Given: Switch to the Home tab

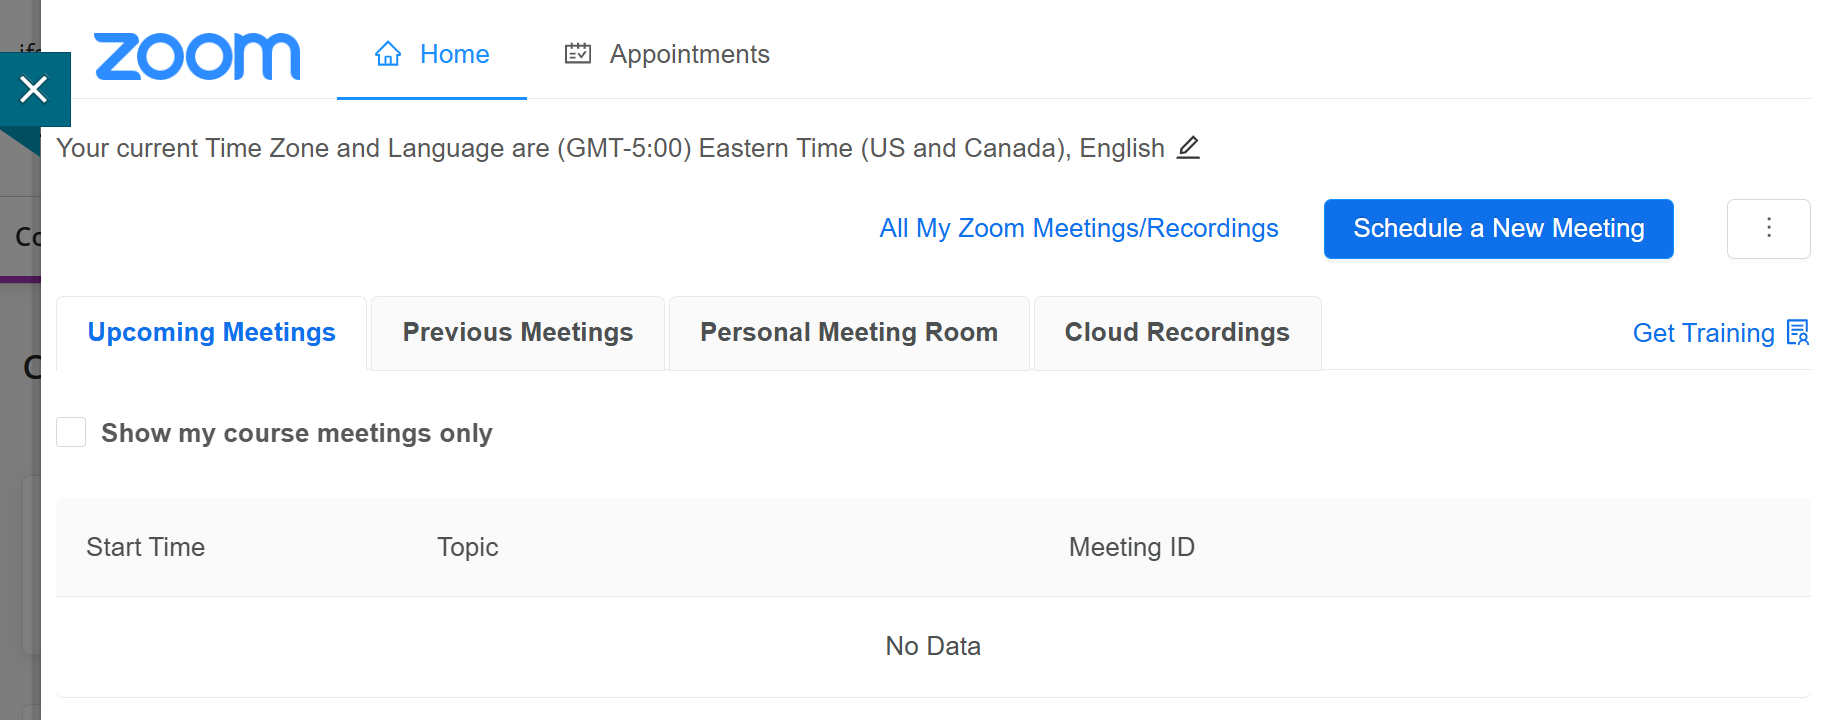Looking at the screenshot, I should click(x=454, y=54).
